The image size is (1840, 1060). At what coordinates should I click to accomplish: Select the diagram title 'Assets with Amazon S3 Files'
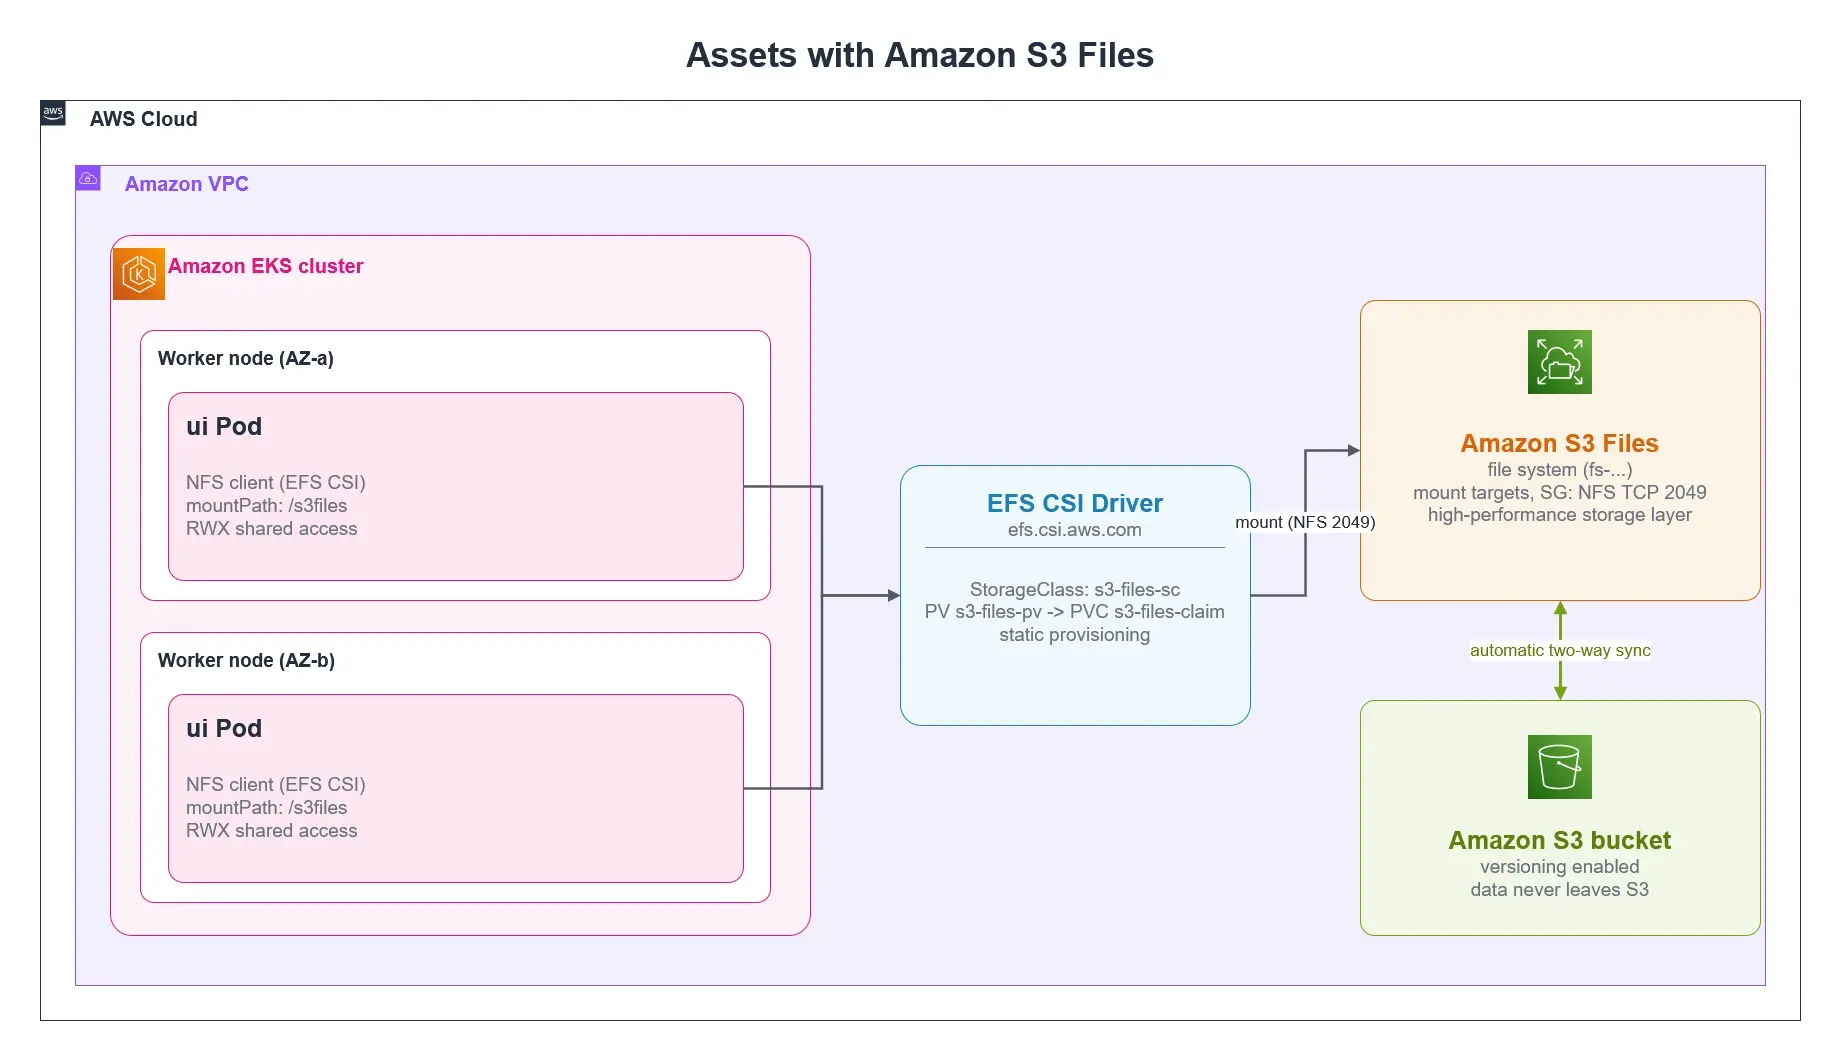(920, 55)
